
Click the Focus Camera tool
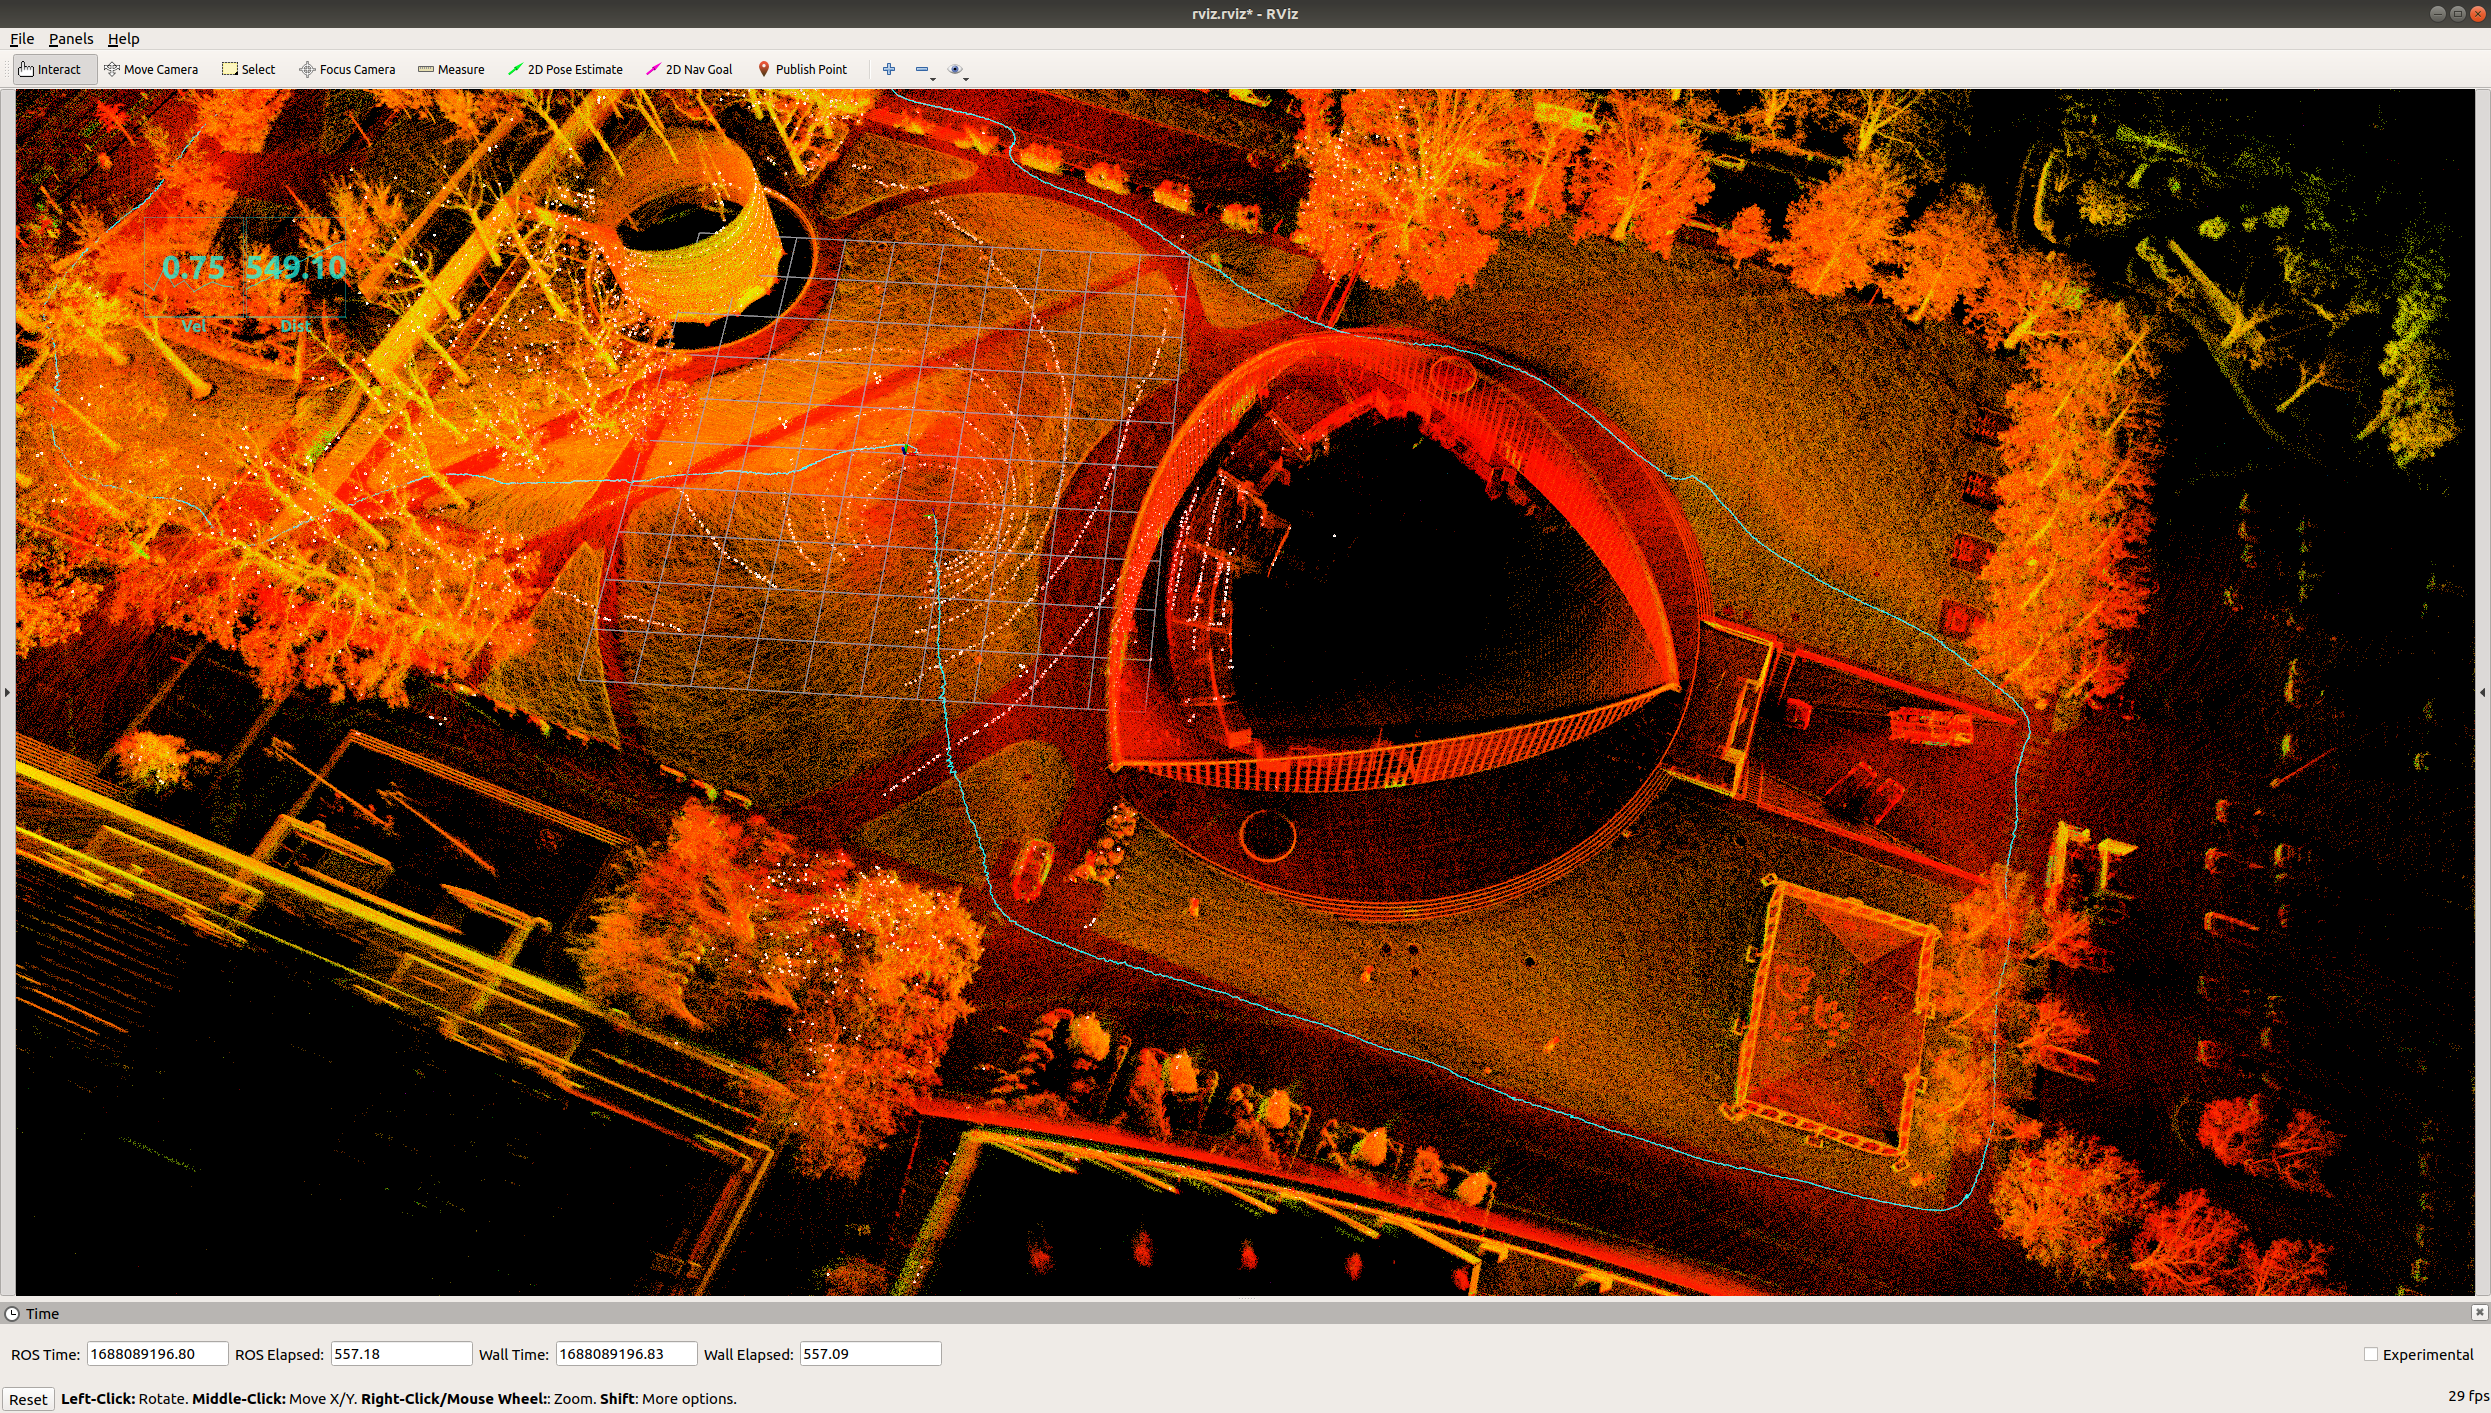[x=347, y=69]
